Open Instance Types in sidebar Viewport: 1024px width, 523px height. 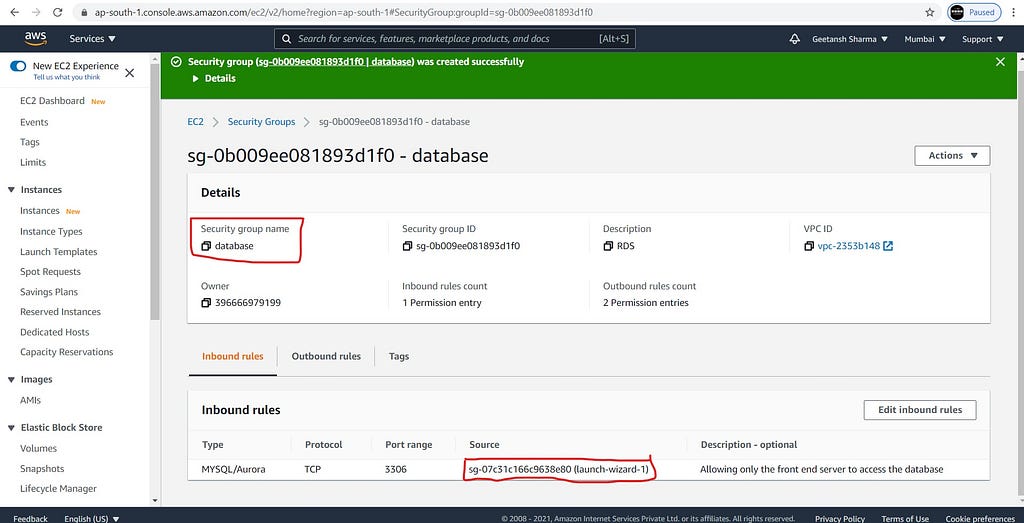click(x=51, y=232)
